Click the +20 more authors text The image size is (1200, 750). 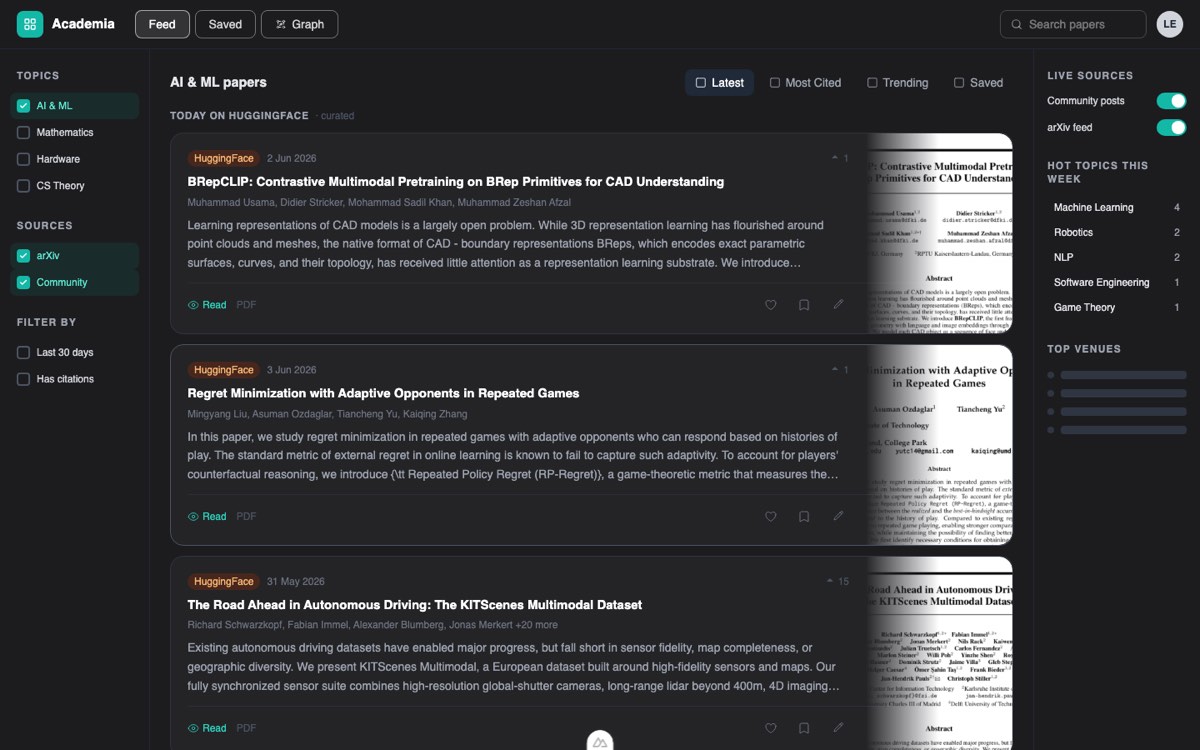(536, 625)
